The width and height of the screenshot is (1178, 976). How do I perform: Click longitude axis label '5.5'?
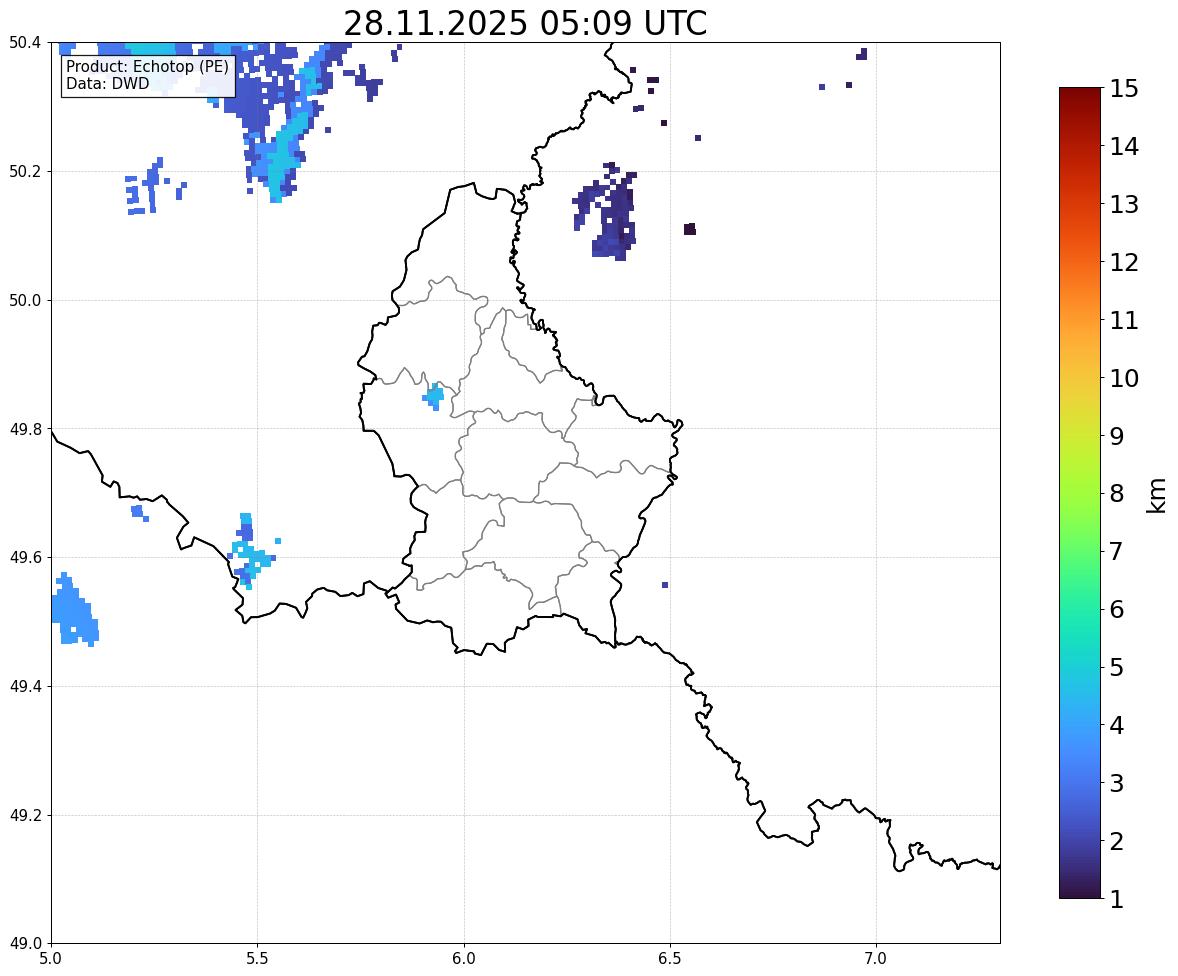(257, 959)
